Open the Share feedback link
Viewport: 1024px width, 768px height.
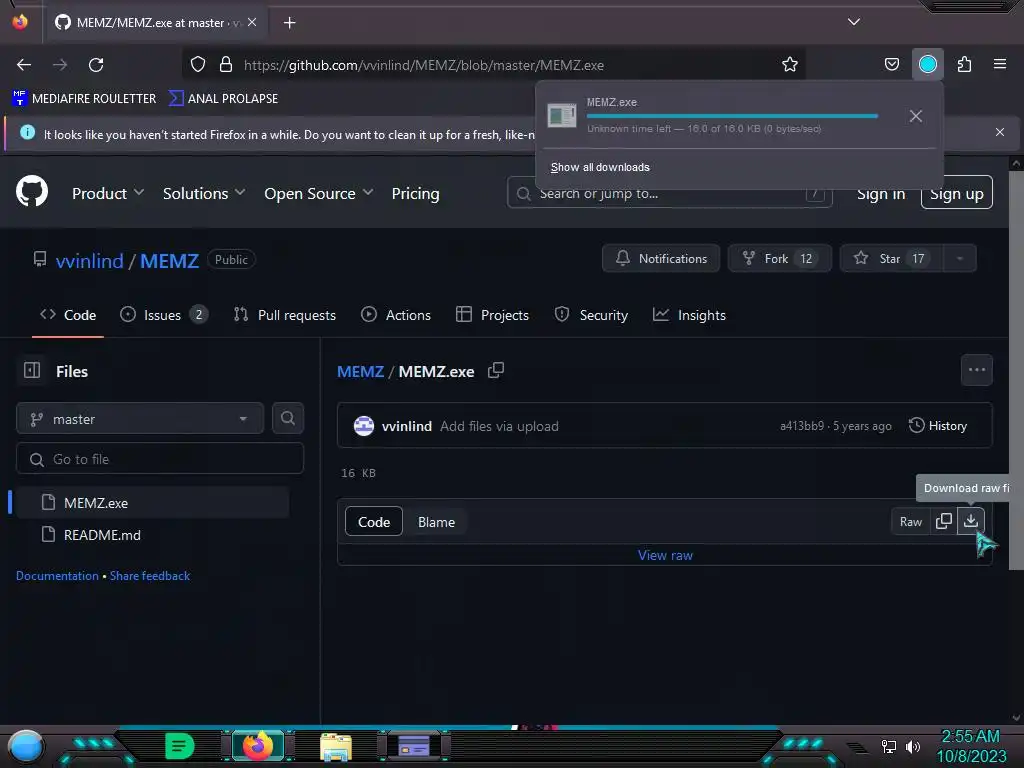click(x=150, y=576)
